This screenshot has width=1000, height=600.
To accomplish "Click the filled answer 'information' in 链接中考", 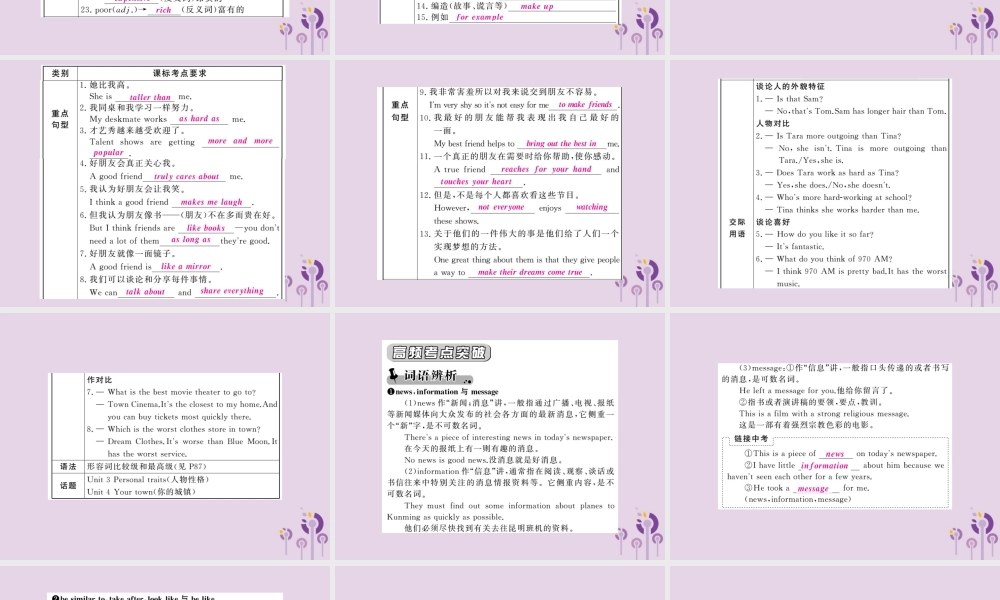I will [x=824, y=465].
